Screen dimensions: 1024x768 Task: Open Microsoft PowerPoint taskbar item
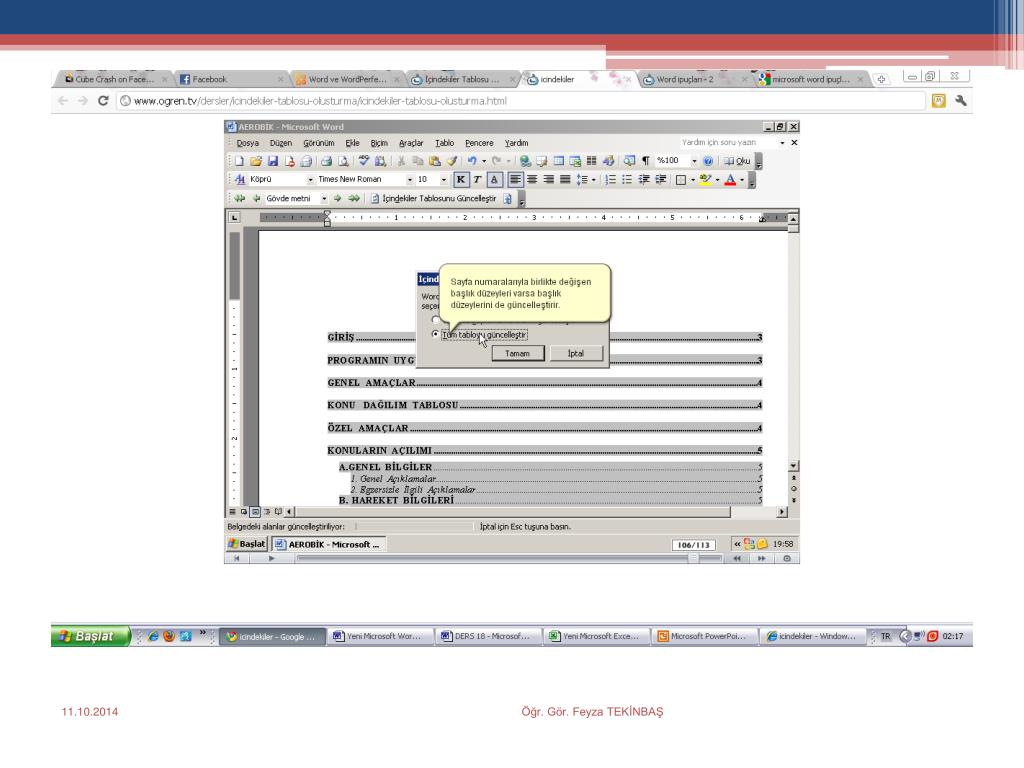tap(705, 636)
